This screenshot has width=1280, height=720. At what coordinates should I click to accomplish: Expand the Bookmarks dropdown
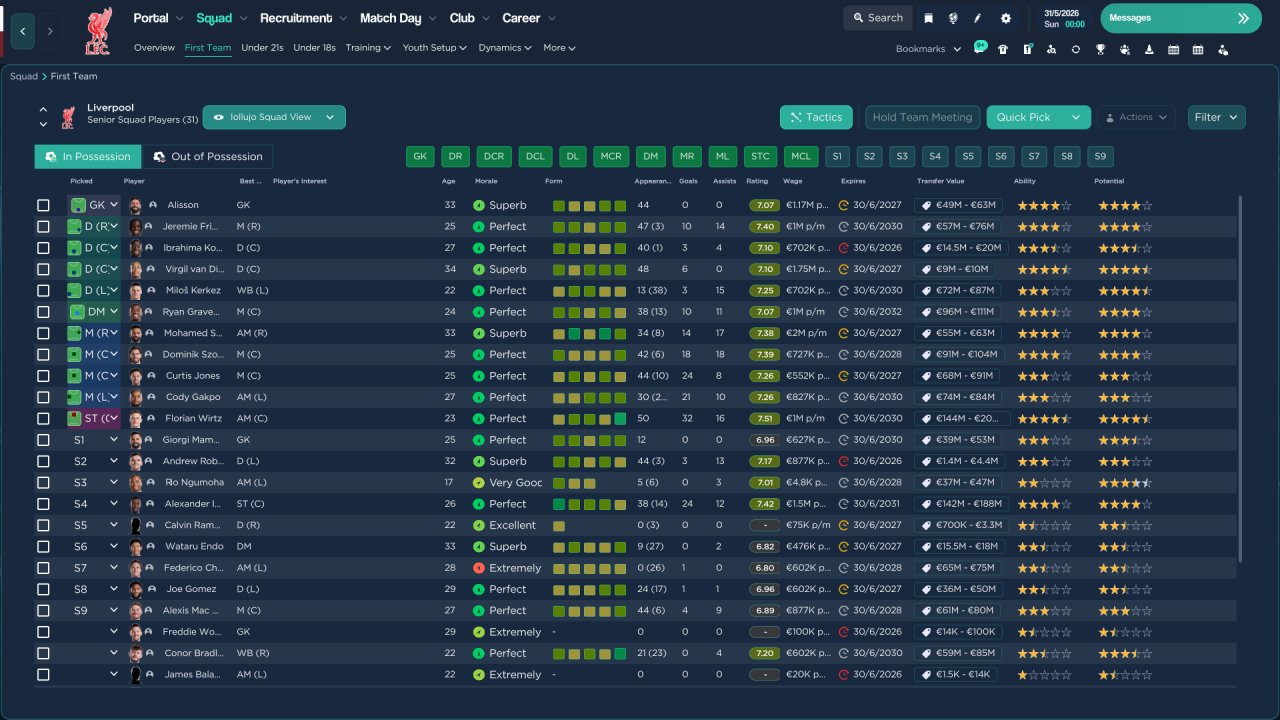click(x=928, y=49)
